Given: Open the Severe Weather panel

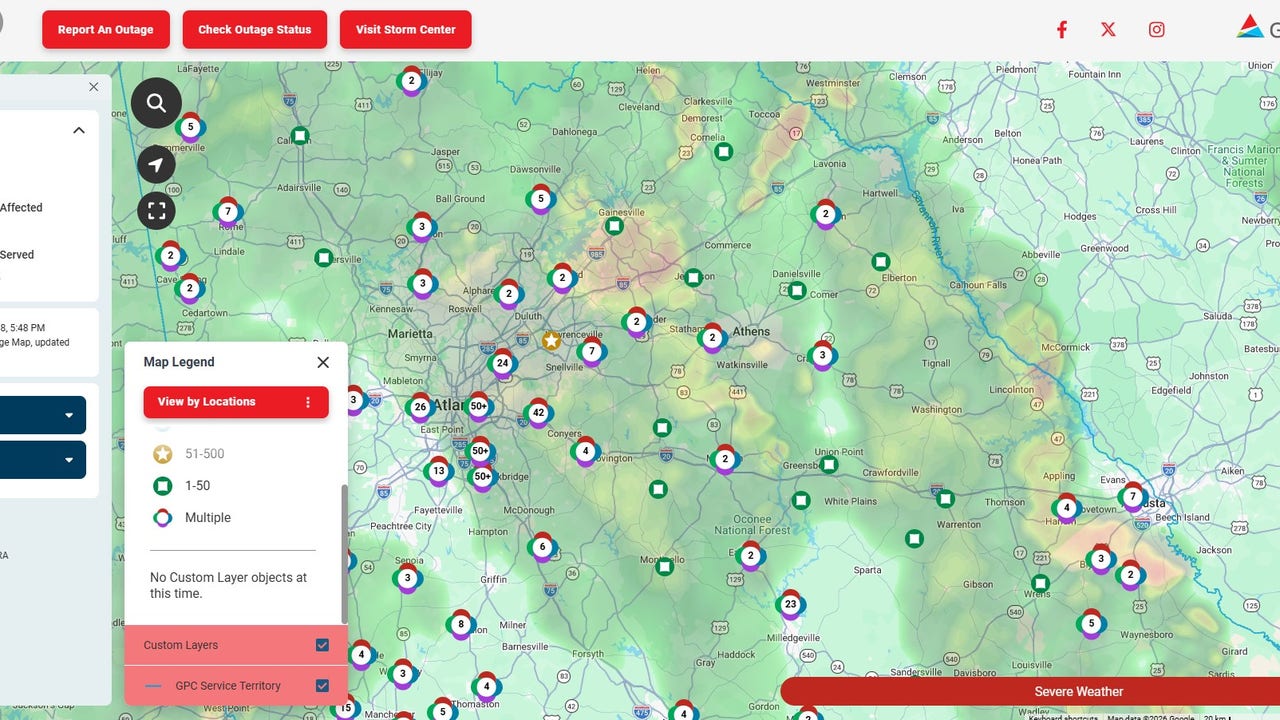Looking at the screenshot, I should pos(1030,691).
